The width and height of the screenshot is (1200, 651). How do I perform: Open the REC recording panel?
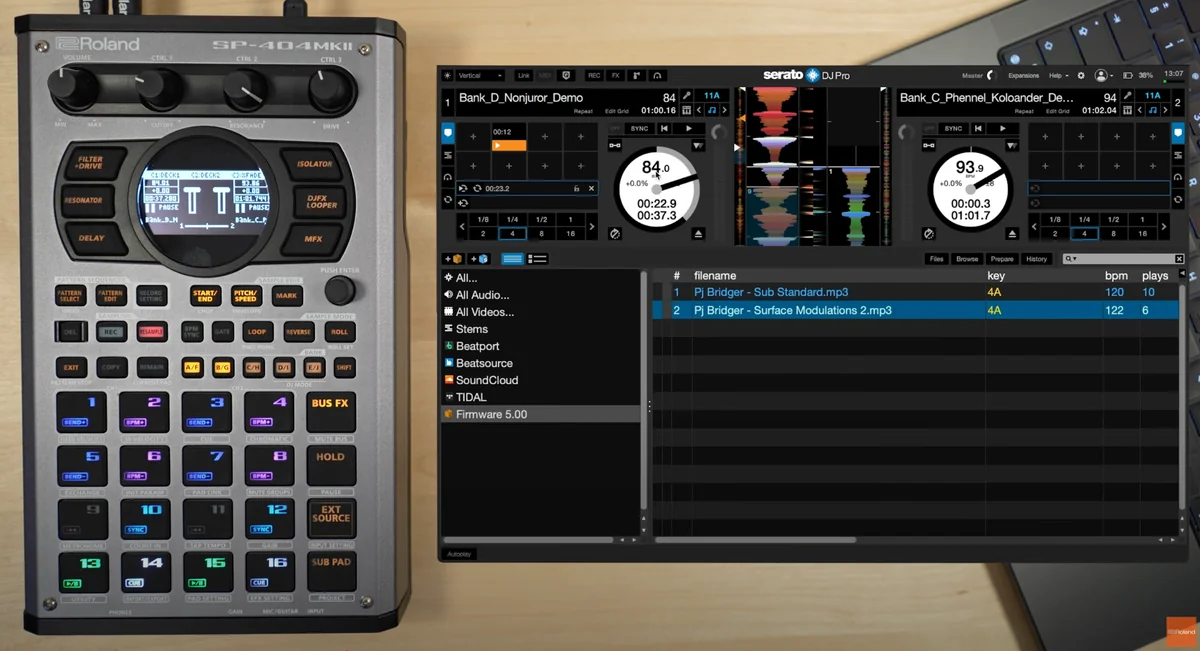595,75
